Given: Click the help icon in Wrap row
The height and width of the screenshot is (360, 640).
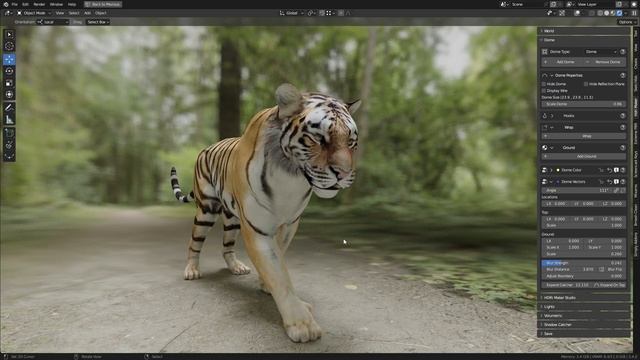Looking at the screenshot, I should click(x=622, y=127).
